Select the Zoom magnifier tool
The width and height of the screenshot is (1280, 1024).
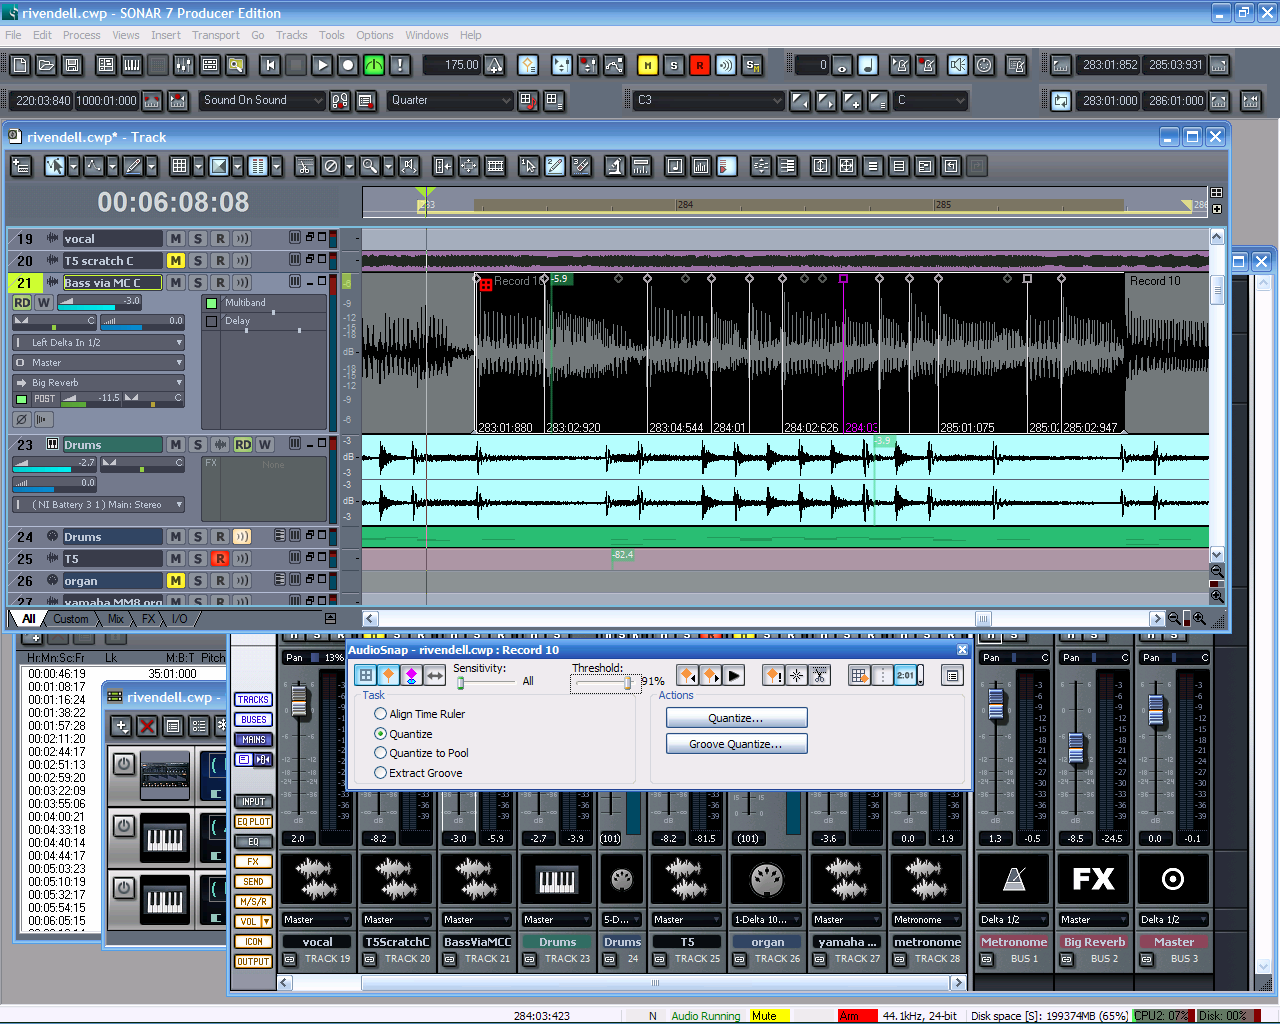click(369, 166)
